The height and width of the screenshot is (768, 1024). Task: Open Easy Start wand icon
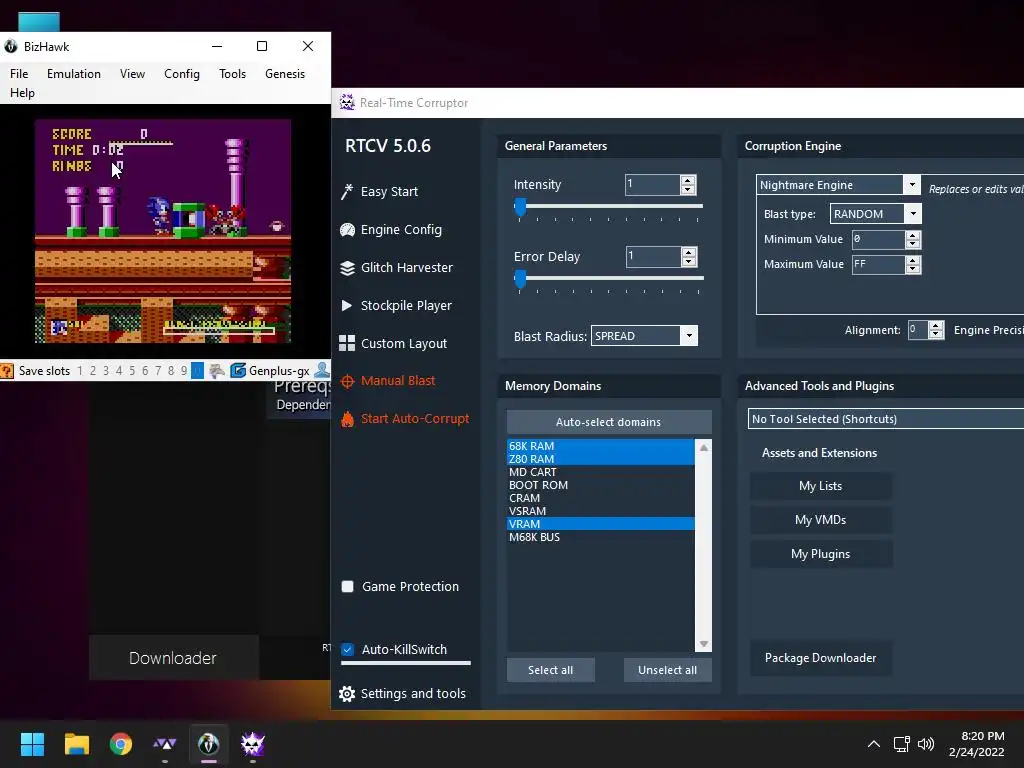tap(347, 191)
